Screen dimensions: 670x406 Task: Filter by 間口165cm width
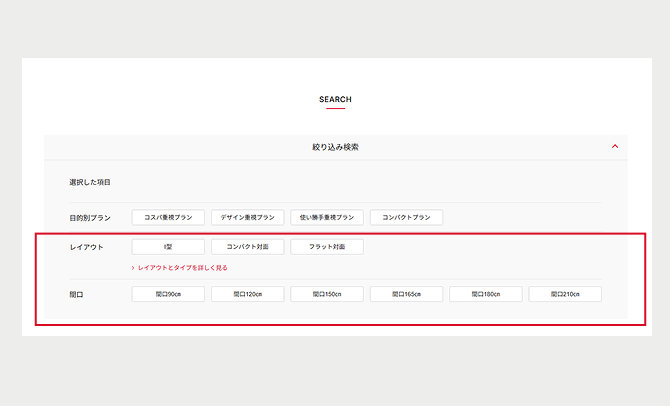pos(406,294)
